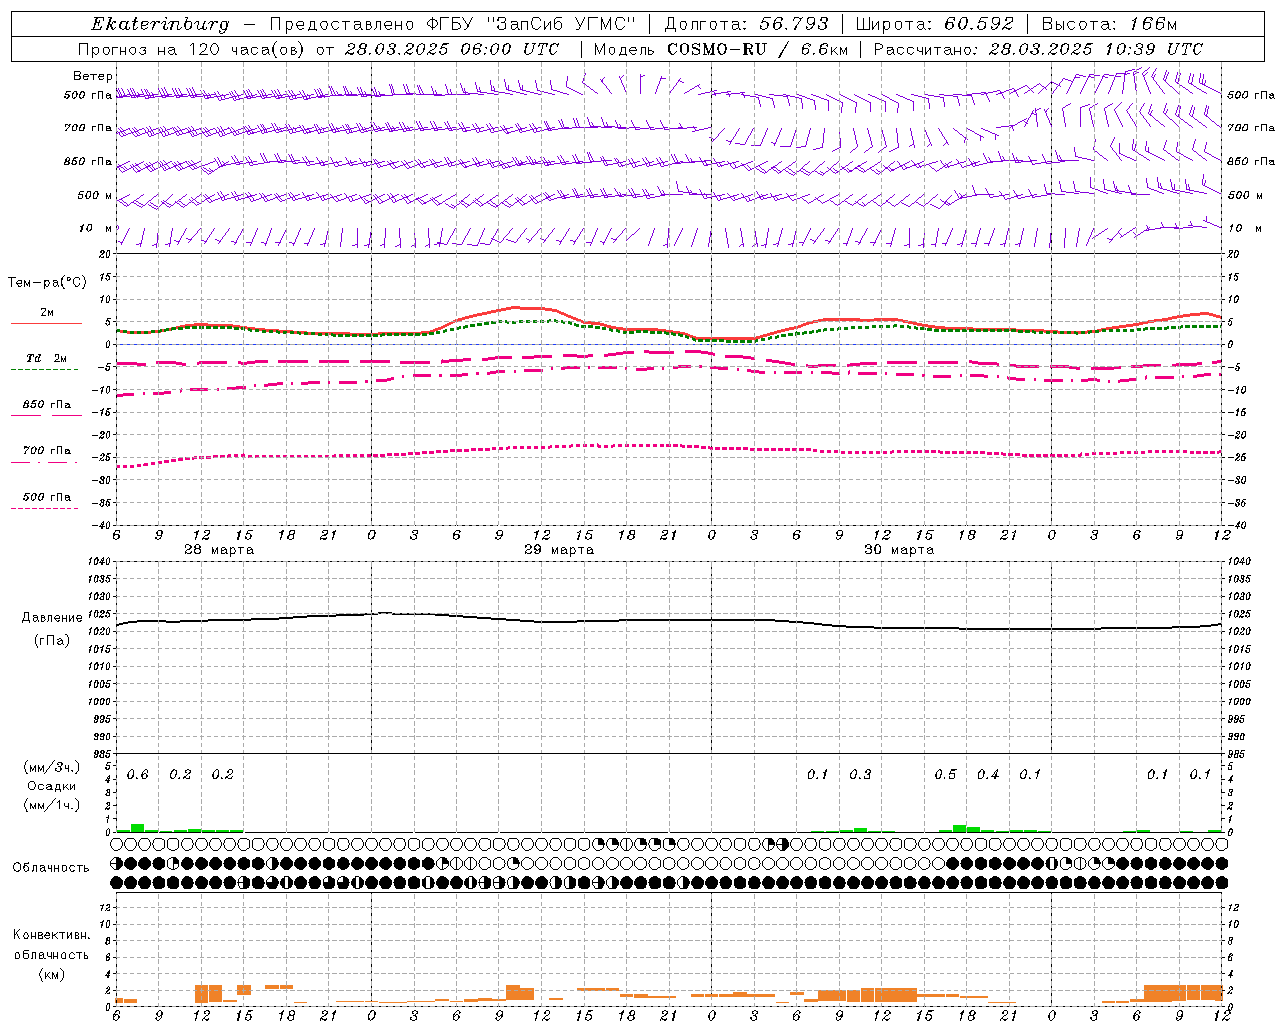The width and height of the screenshot is (1280, 1024).
Task: Click the '(гПа)' unit under Давление
Action: 52,640
